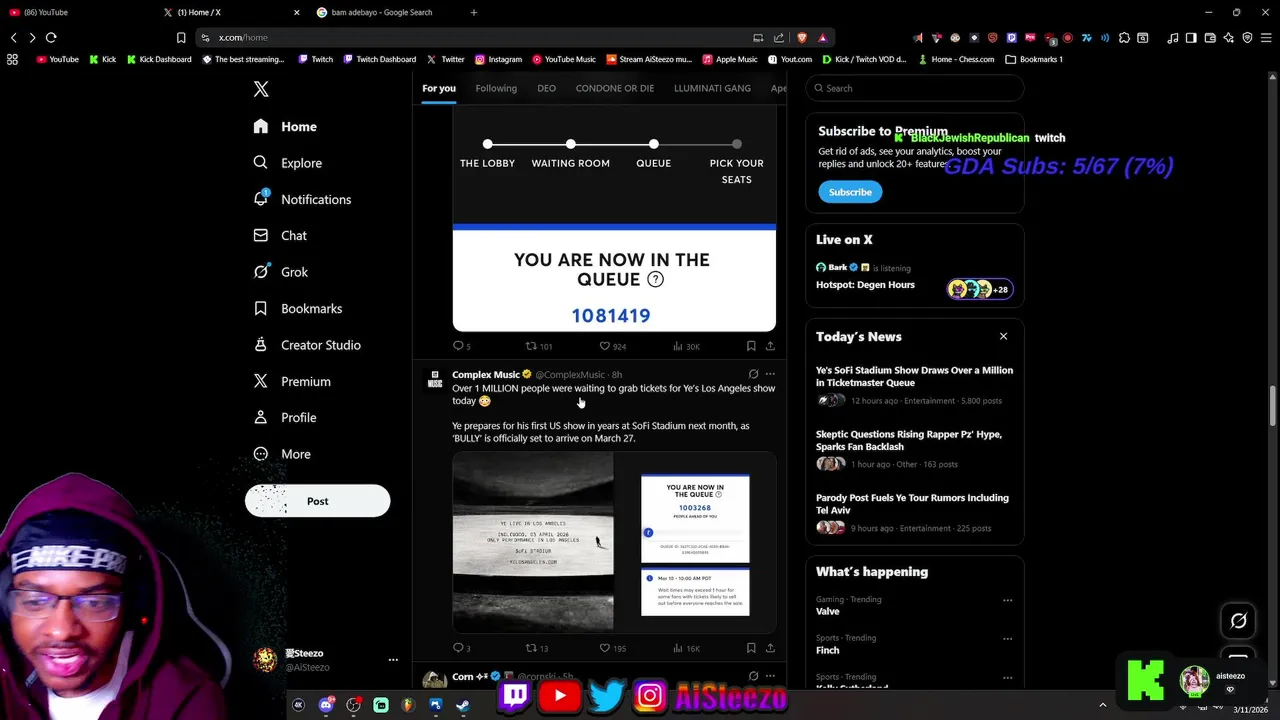Image resolution: width=1280 pixels, height=720 pixels.
Task: Open Explore from the X sidebar
Action: [x=288, y=163]
